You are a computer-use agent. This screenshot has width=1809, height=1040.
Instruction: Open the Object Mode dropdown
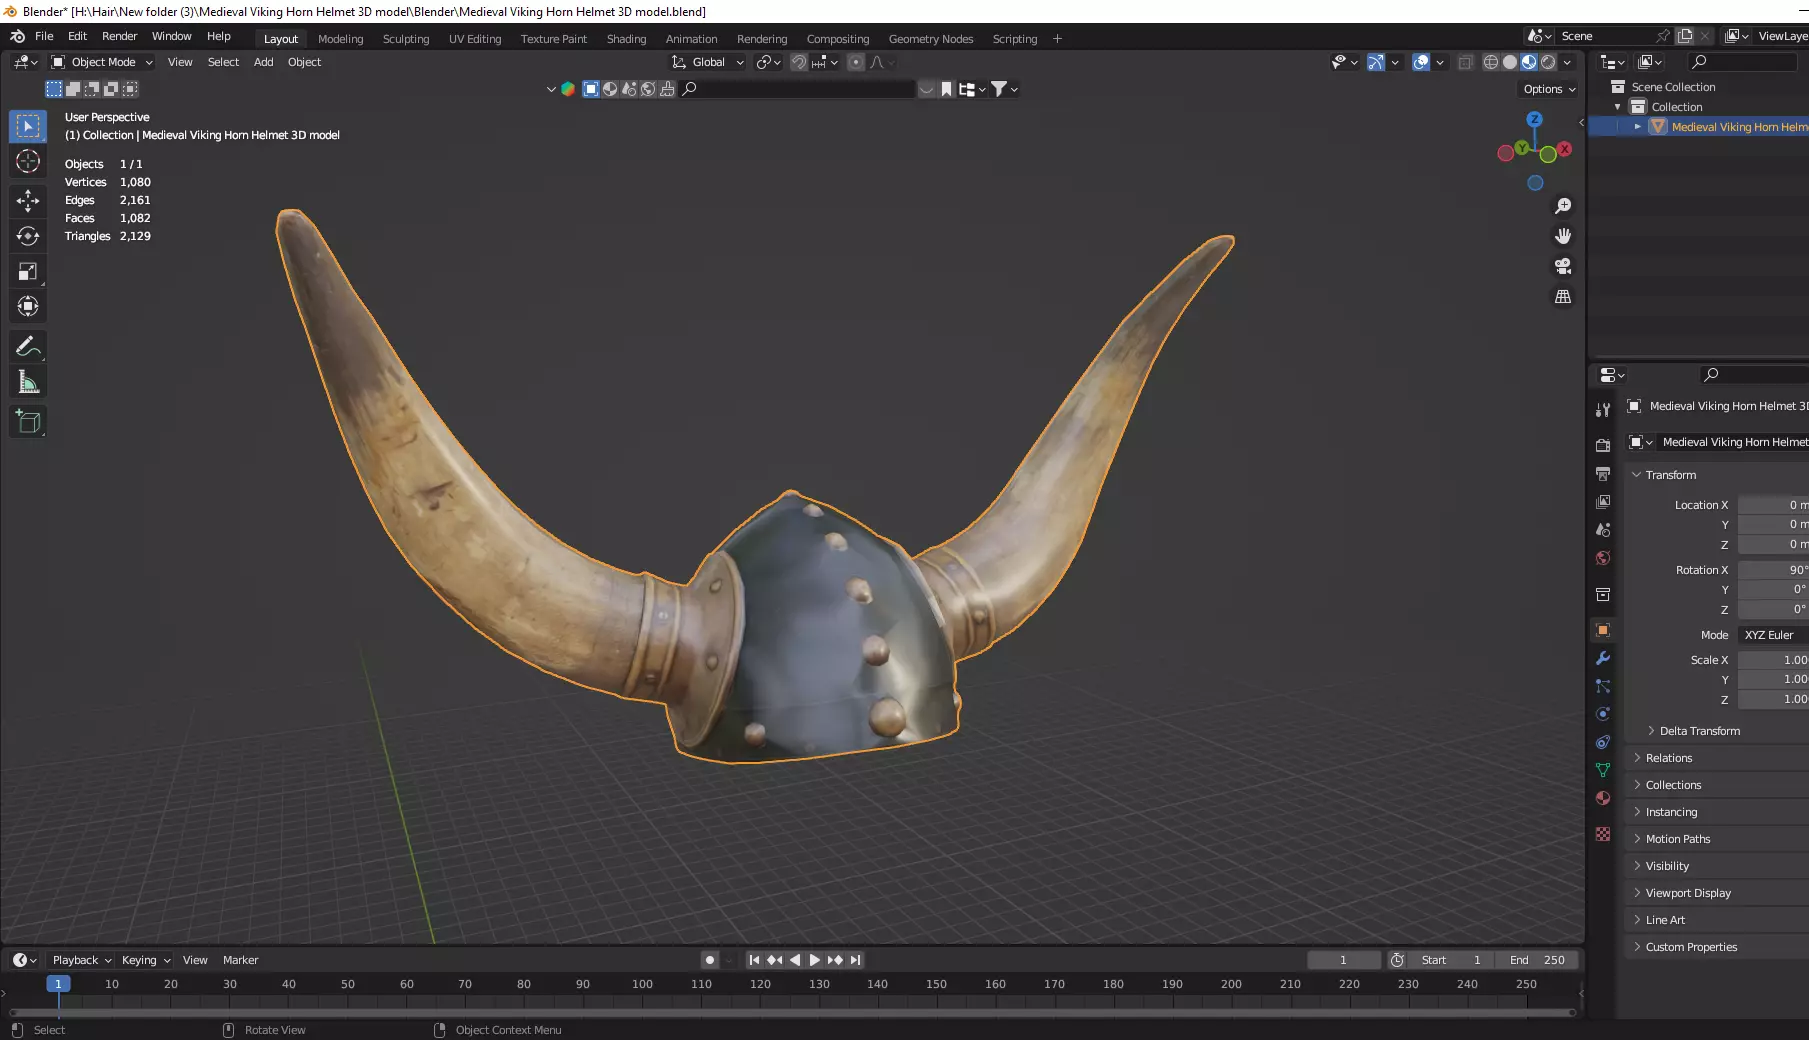(x=101, y=62)
